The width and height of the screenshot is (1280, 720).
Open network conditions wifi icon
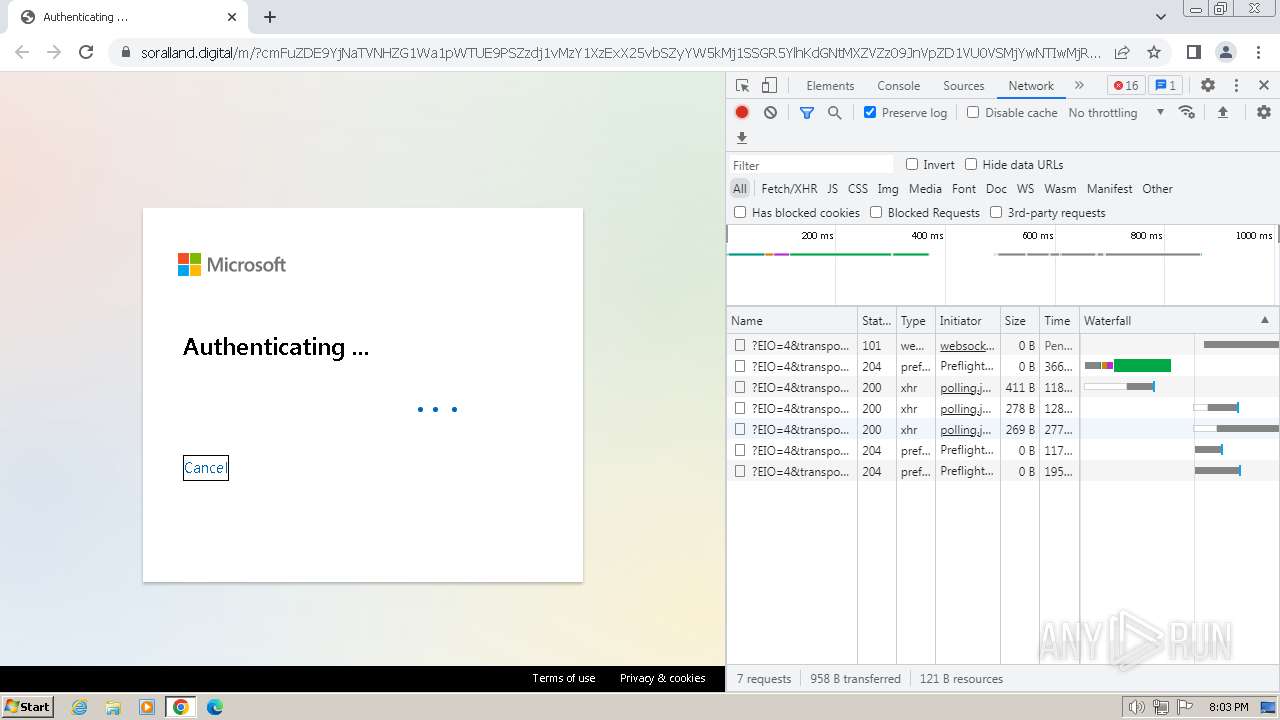(1187, 113)
